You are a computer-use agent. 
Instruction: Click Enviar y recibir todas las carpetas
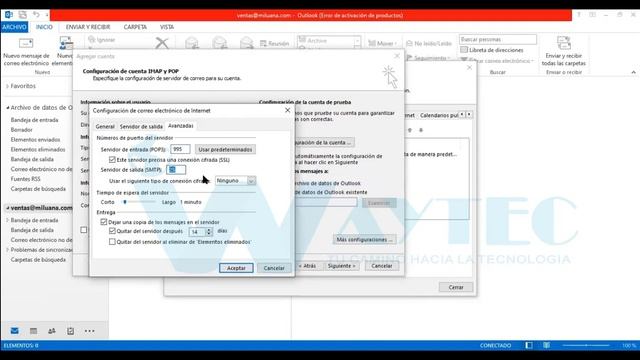point(564,51)
